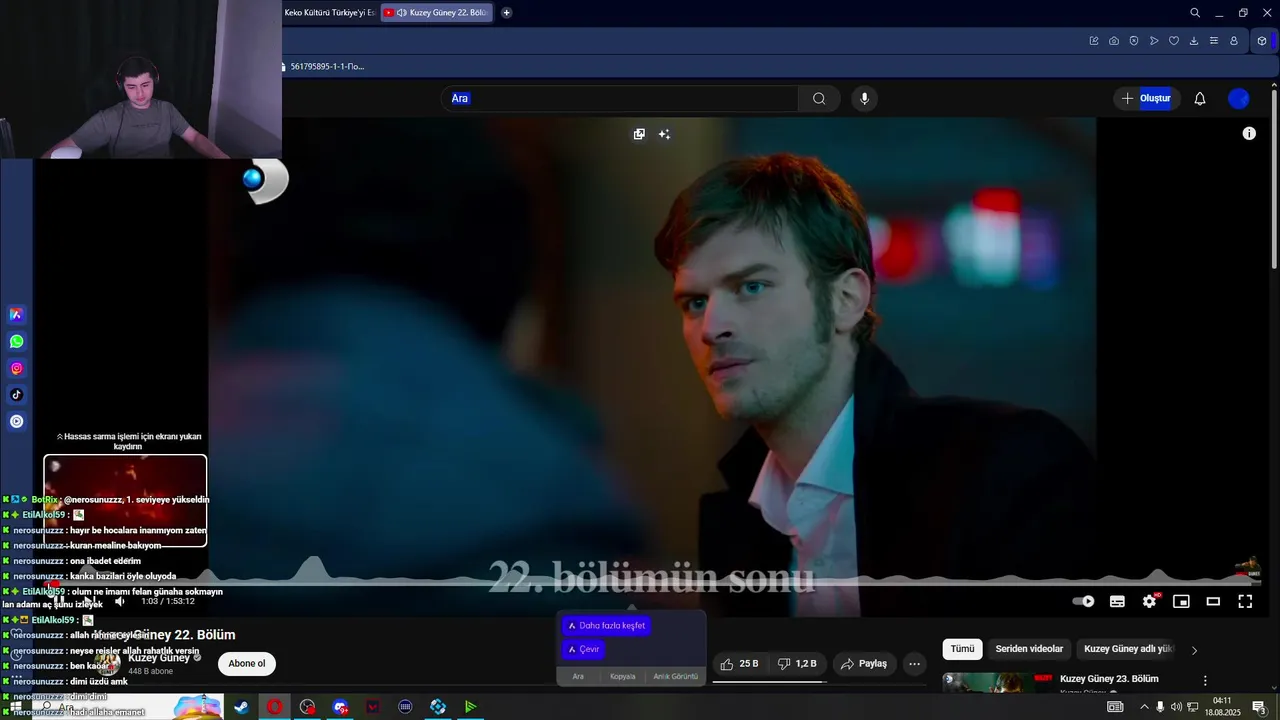Open the Kuzey Güney 23. Bölüm video title
Viewport: 1280px width, 720px height.
tap(1109, 679)
